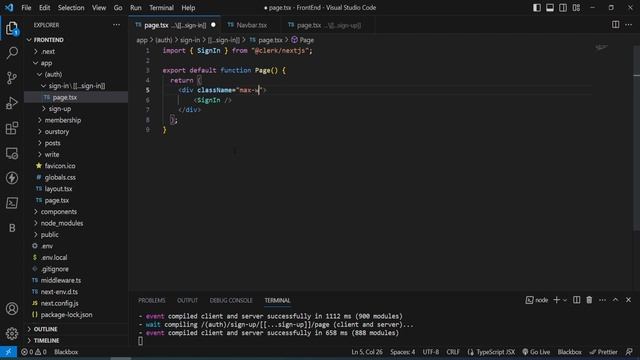
Task: Open launch profile dropdown arrow next to plus
Action: (565, 300)
